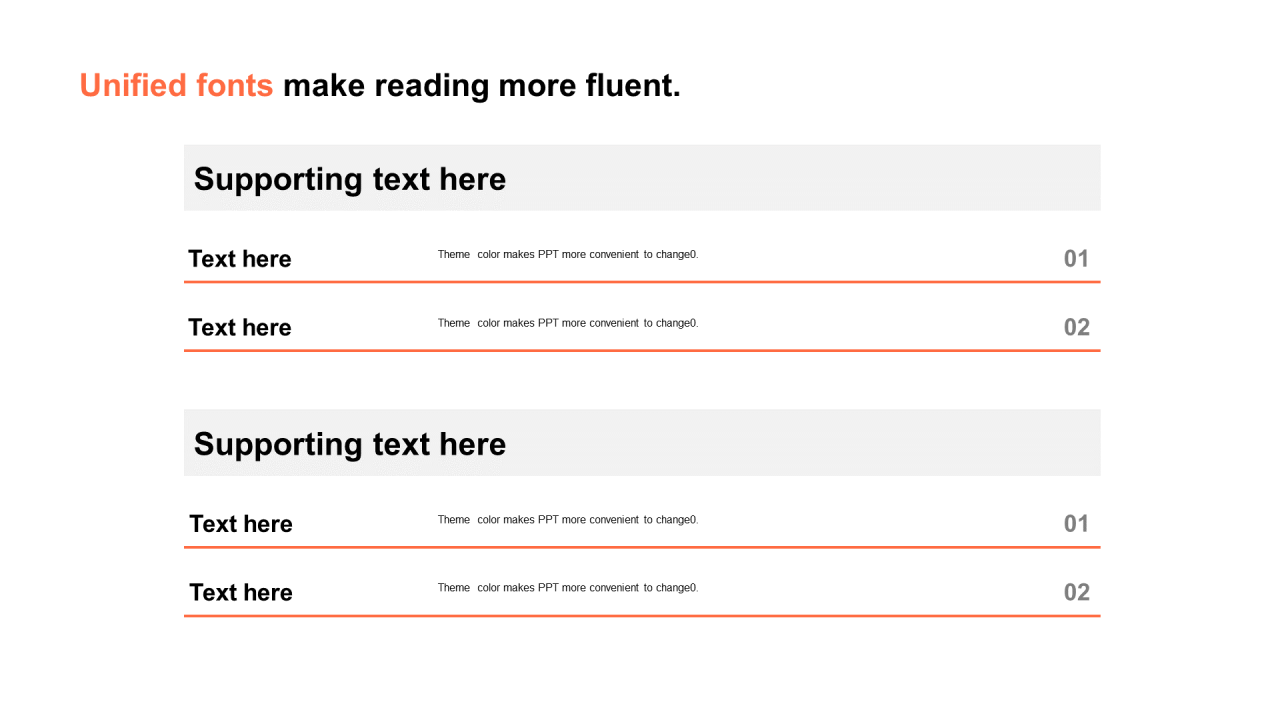This screenshot has width=1280, height=720.
Task: Select the orange line under upper row 01
Action: point(642,282)
